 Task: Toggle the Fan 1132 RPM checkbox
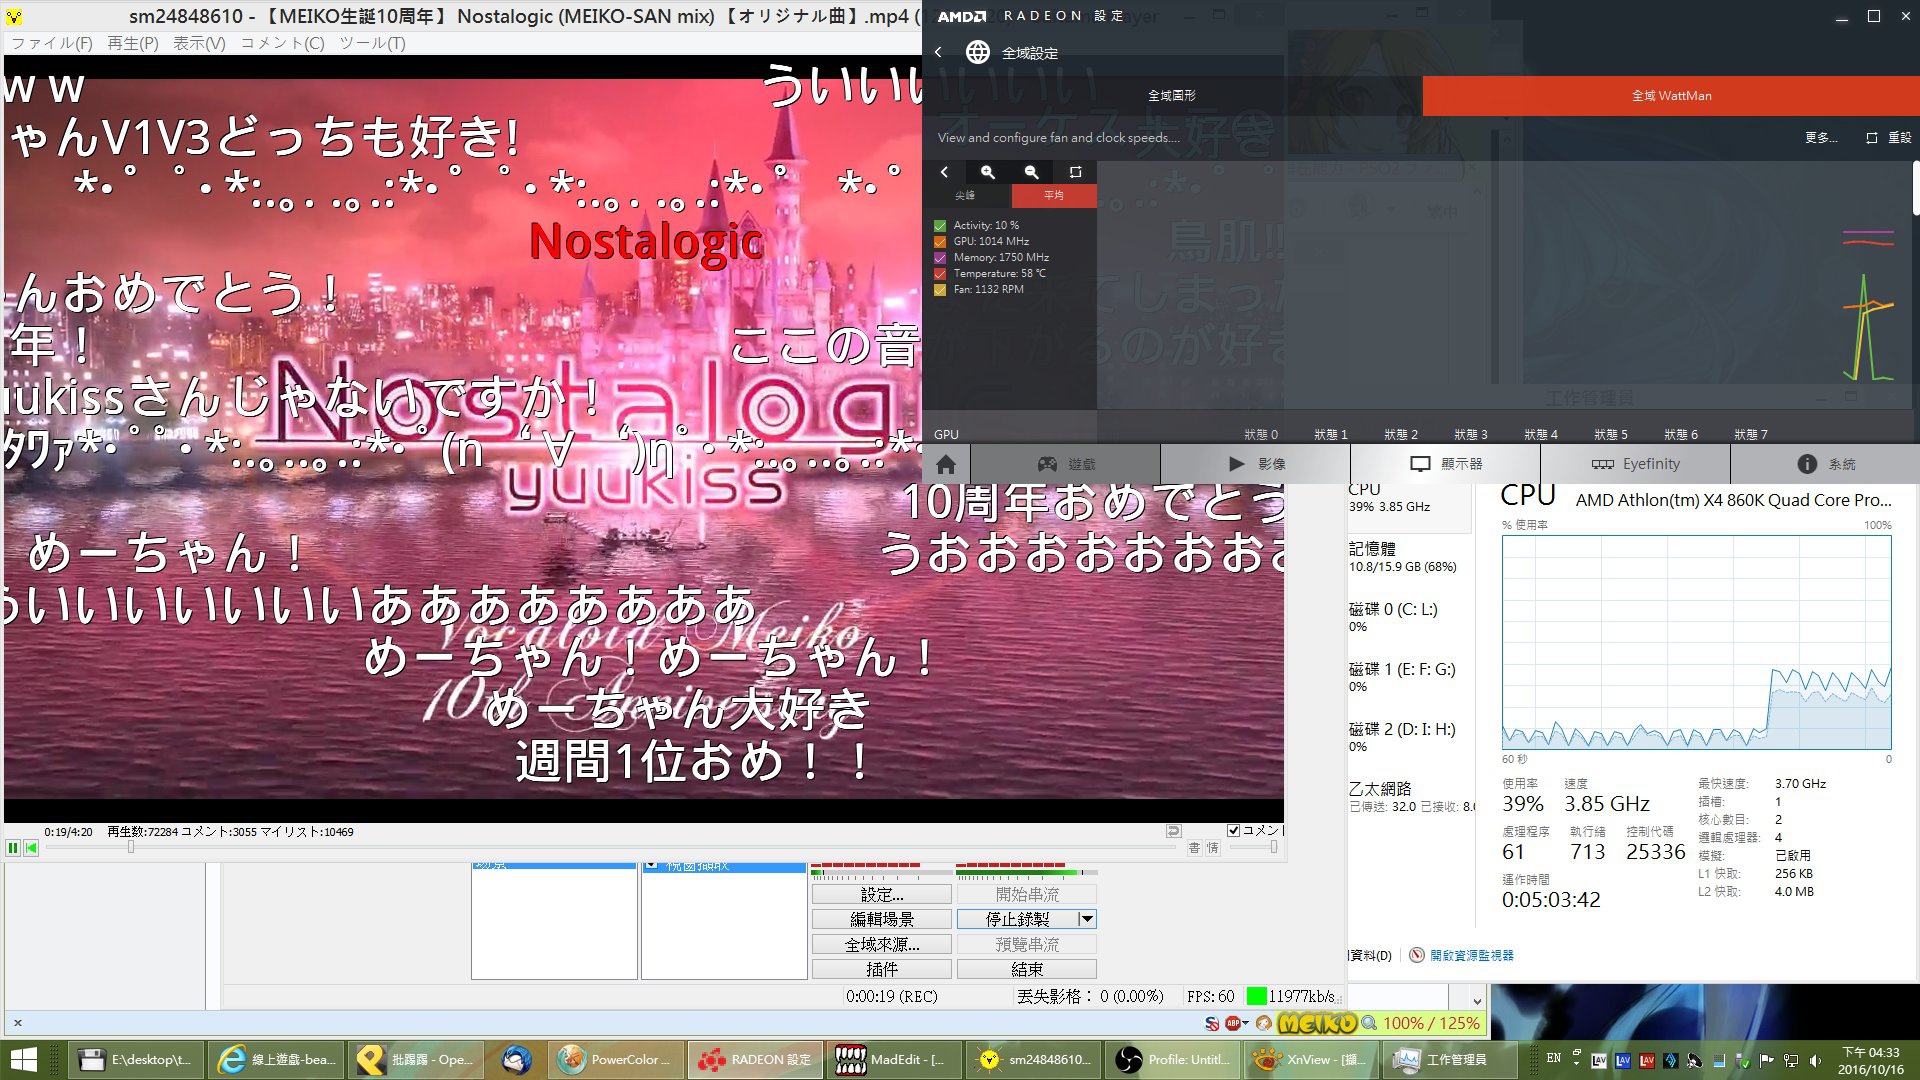(940, 290)
